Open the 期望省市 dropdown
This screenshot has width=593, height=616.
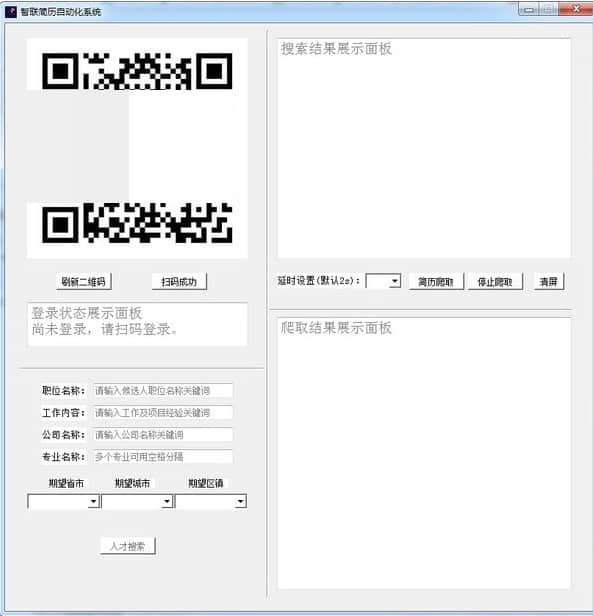(x=63, y=501)
